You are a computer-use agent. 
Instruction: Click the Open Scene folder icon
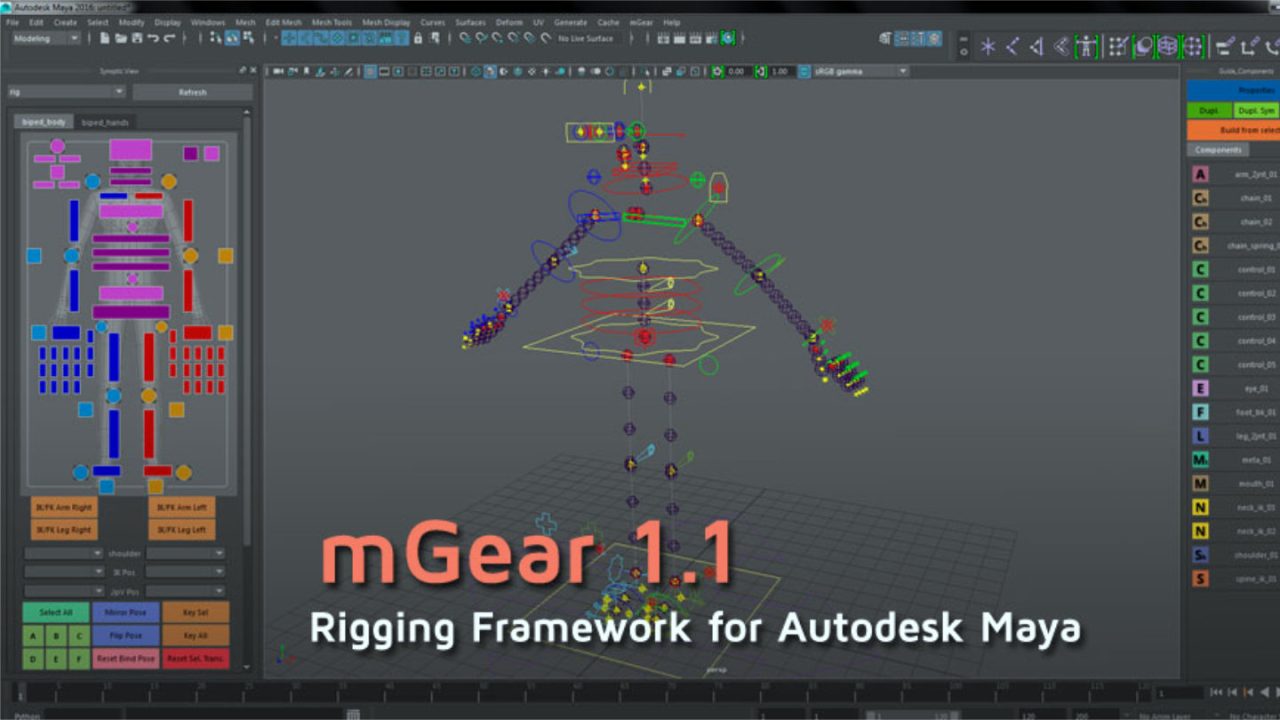click(121, 39)
